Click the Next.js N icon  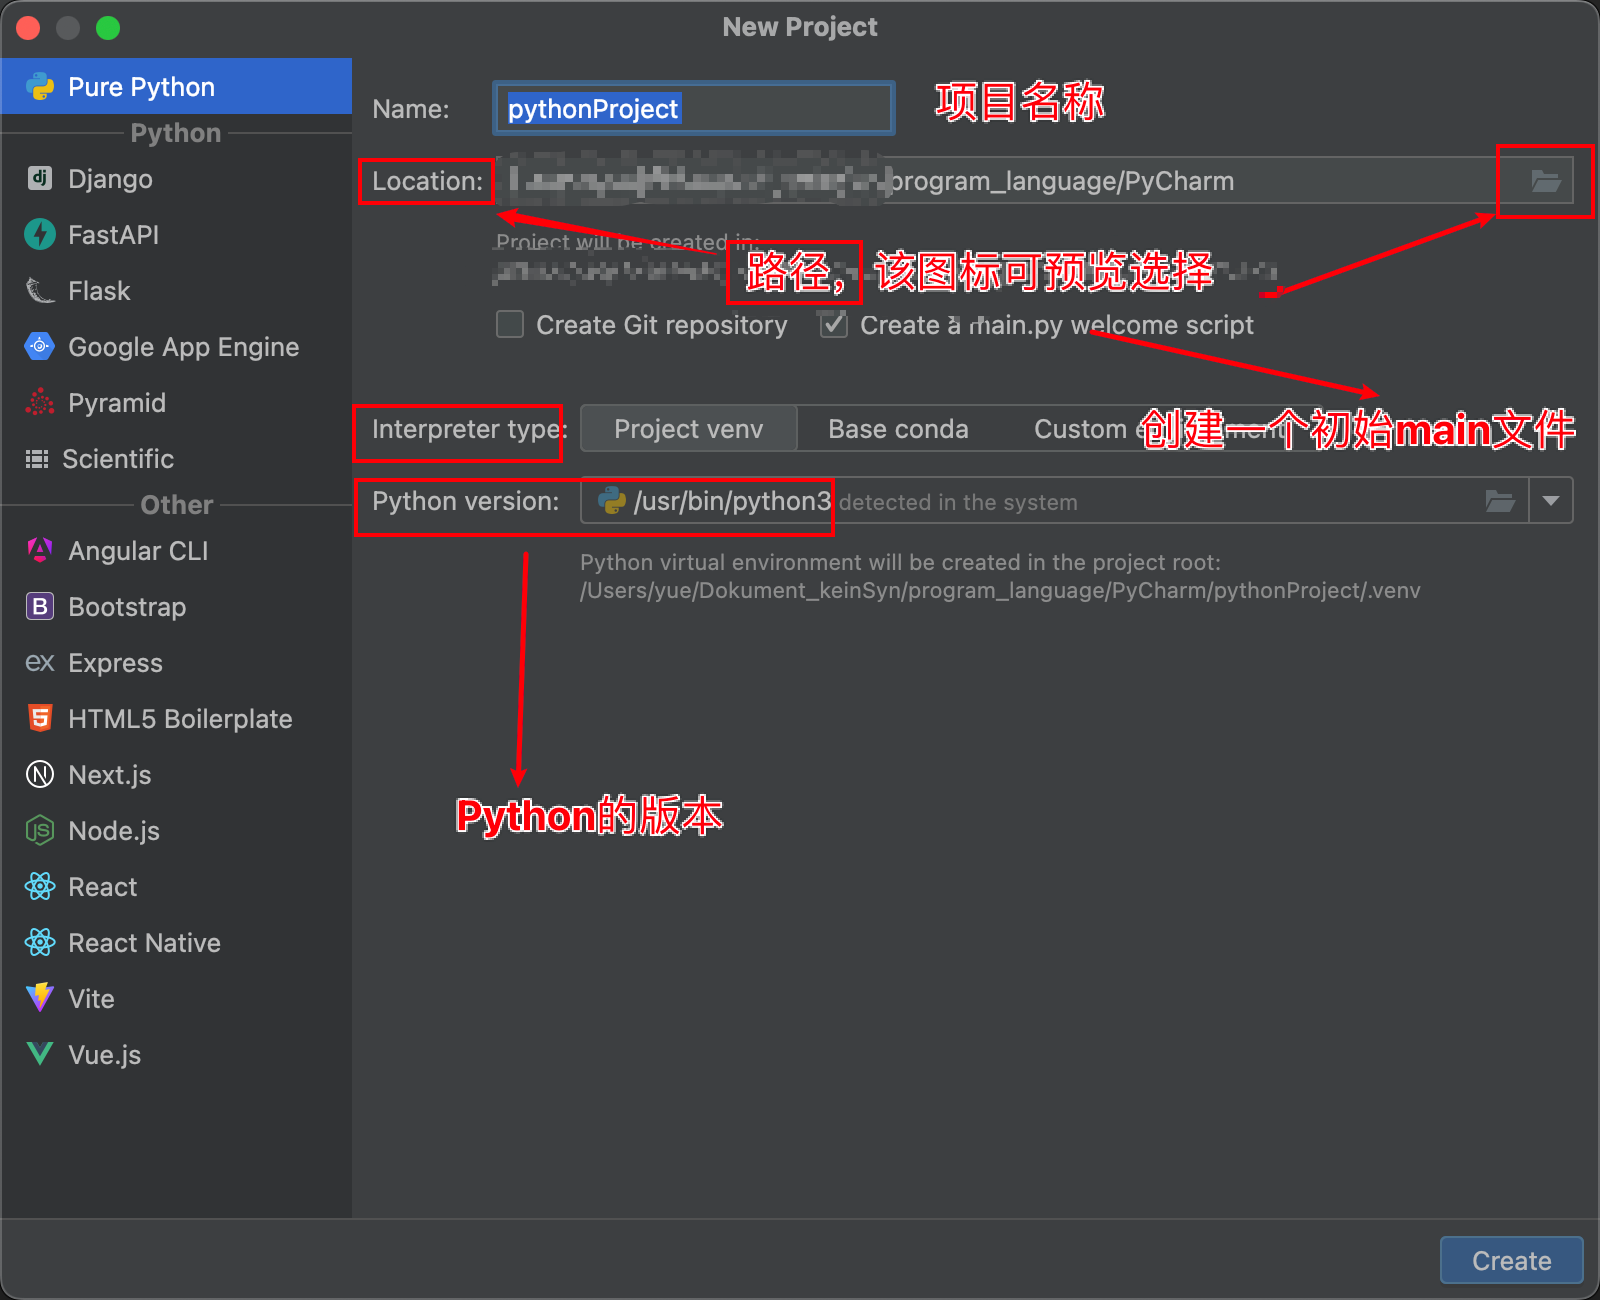point(40,774)
